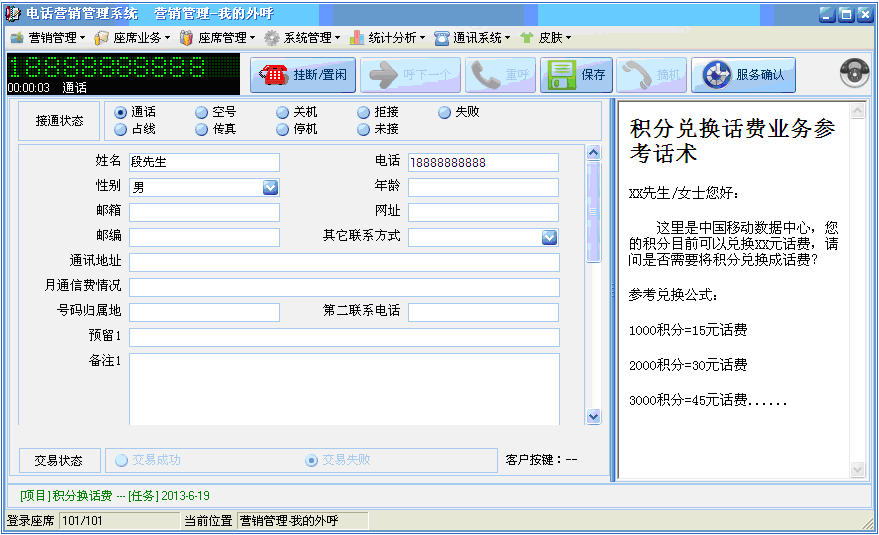Screen dimensions: 879x535
Task: Click the 皮肤 shirt icon
Action: tap(526, 38)
